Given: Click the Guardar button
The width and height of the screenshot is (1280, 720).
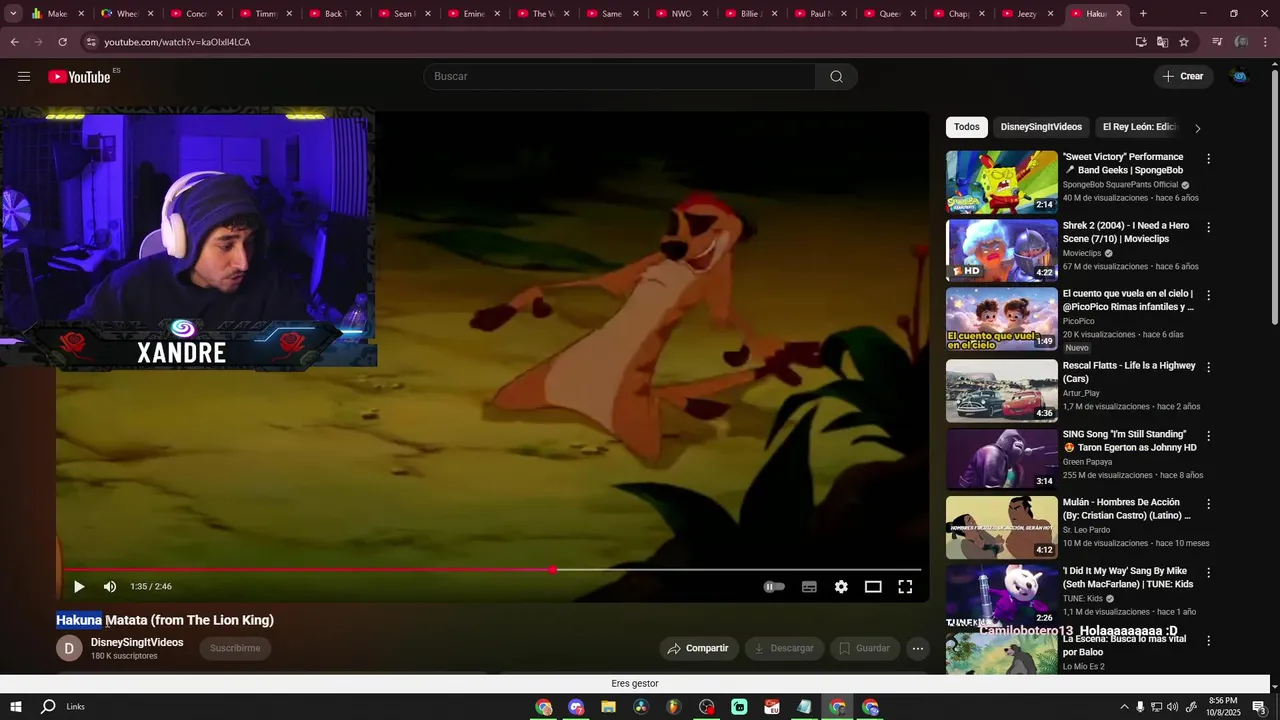Looking at the screenshot, I should (864, 648).
